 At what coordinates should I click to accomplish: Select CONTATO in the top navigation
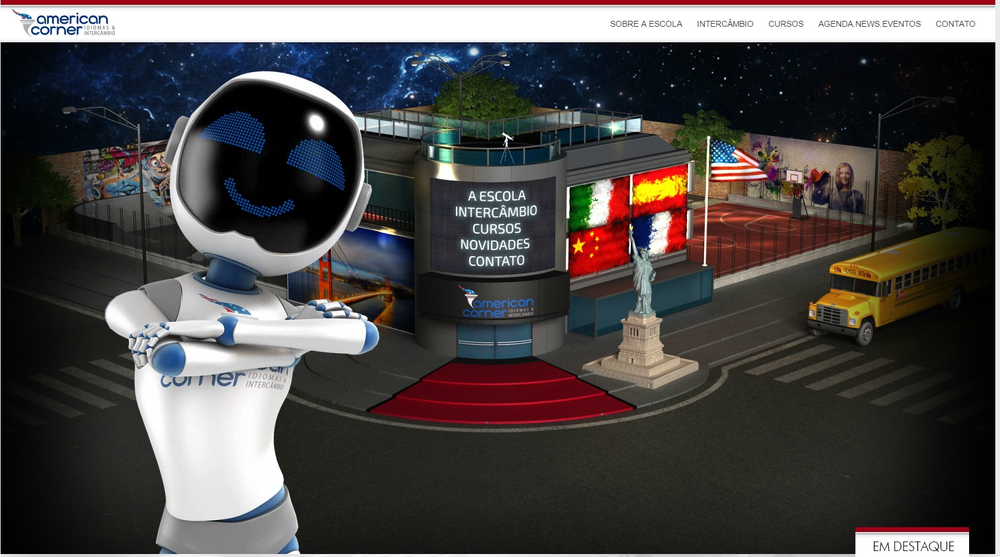[955, 24]
